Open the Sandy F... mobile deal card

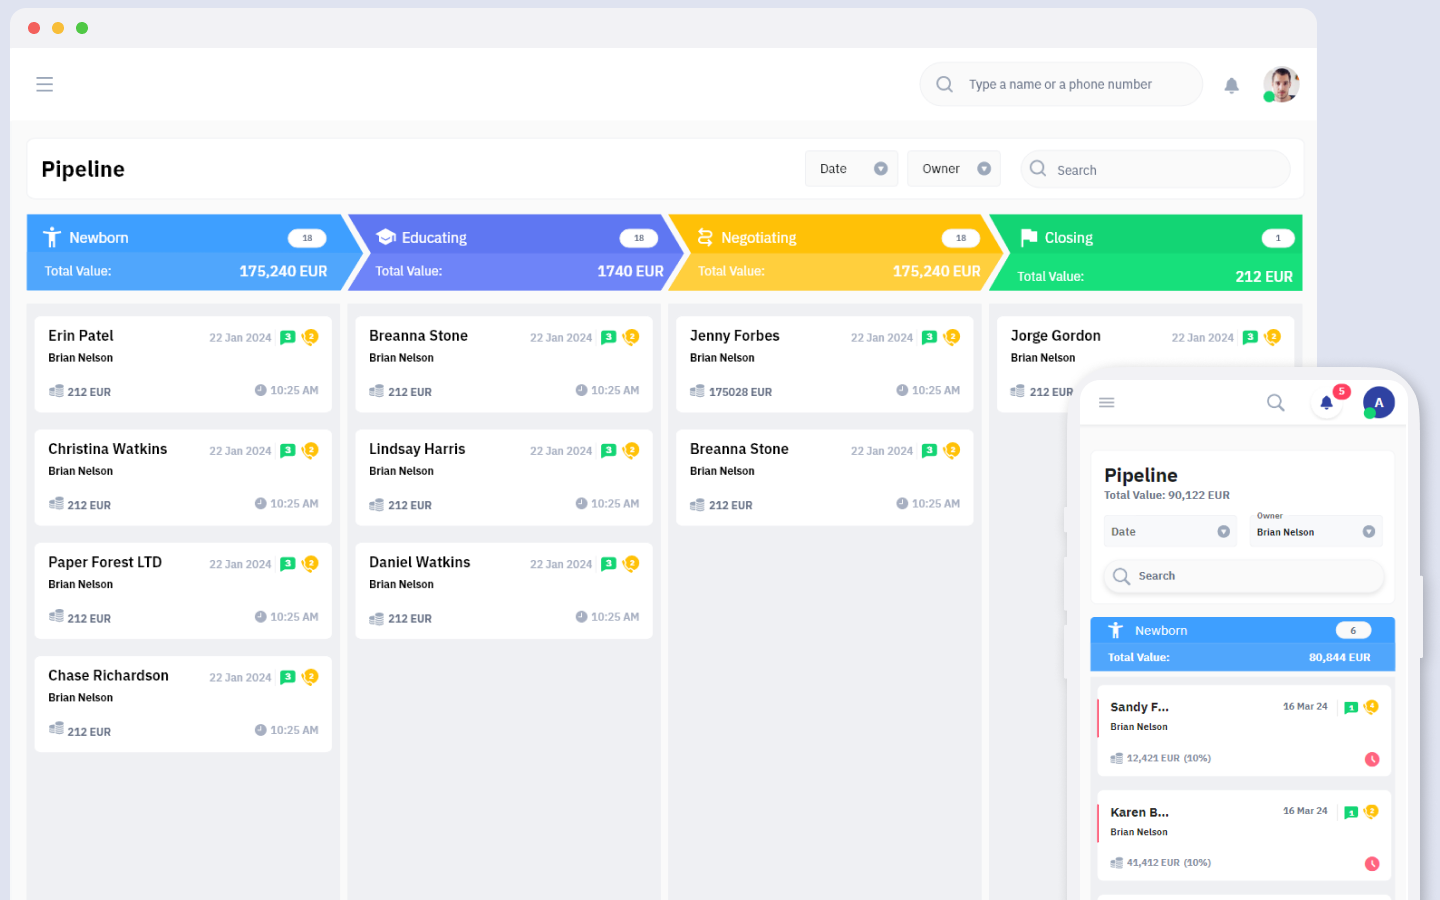coord(1244,731)
